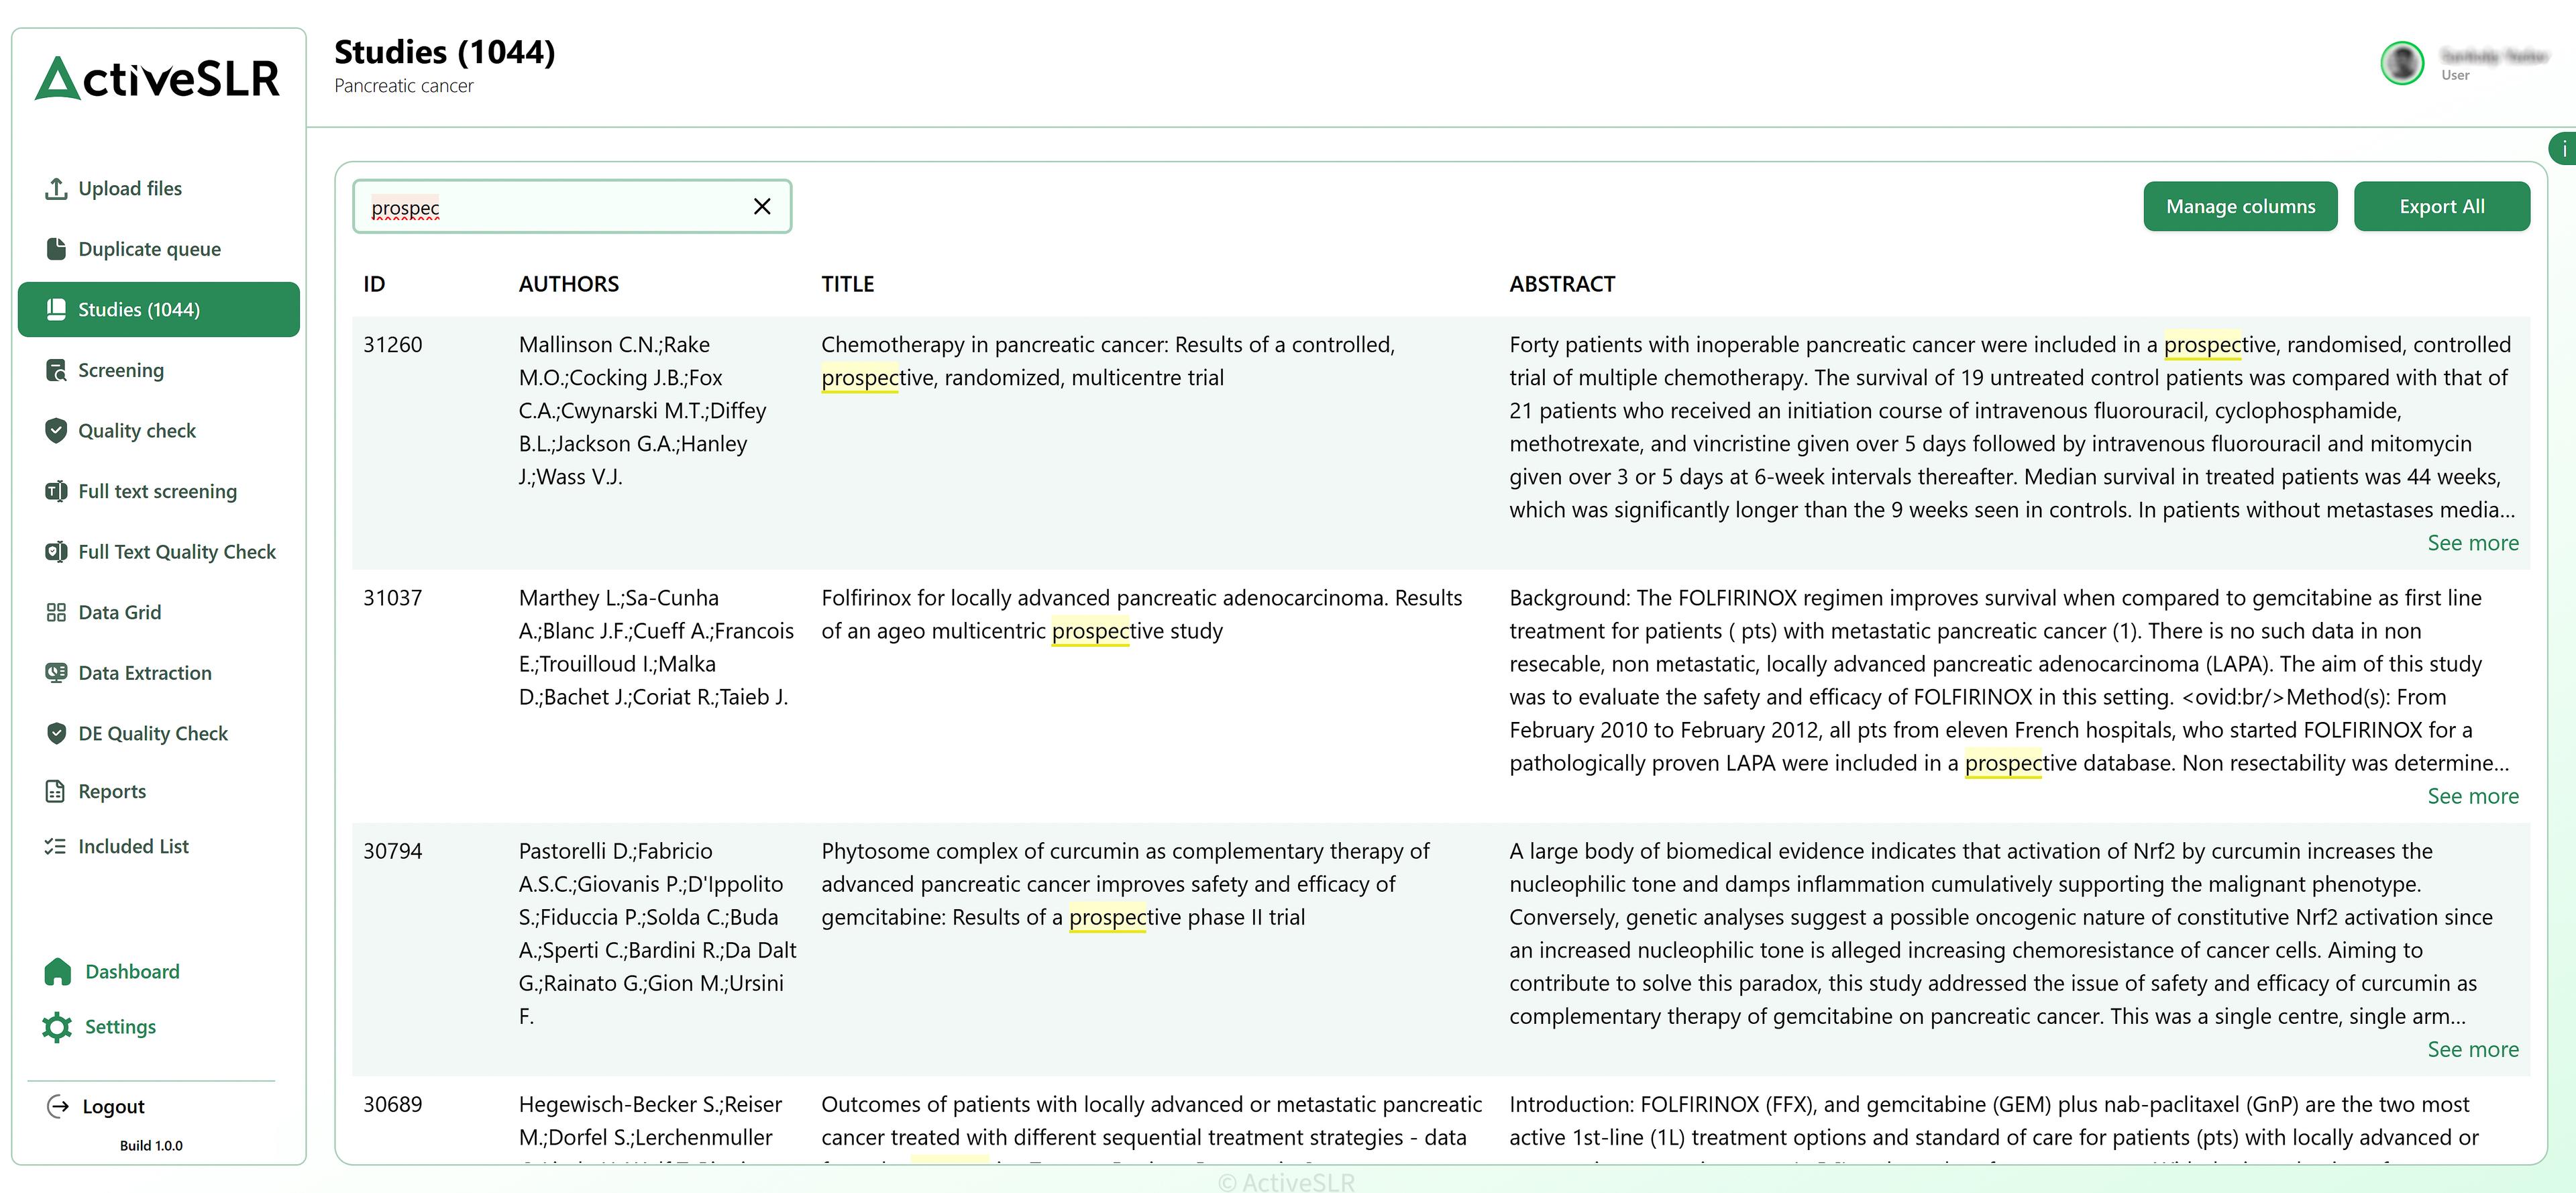Select Data Grid in sidebar
This screenshot has width=2576, height=1193.
point(120,612)
